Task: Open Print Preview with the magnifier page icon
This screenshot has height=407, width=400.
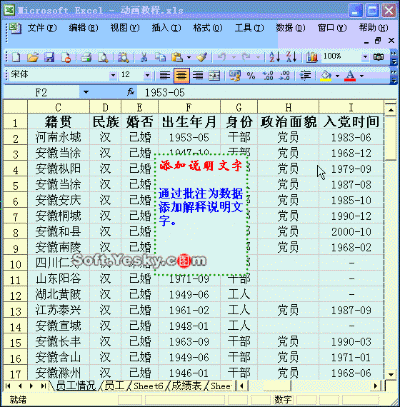Action: tap(103, 57)
